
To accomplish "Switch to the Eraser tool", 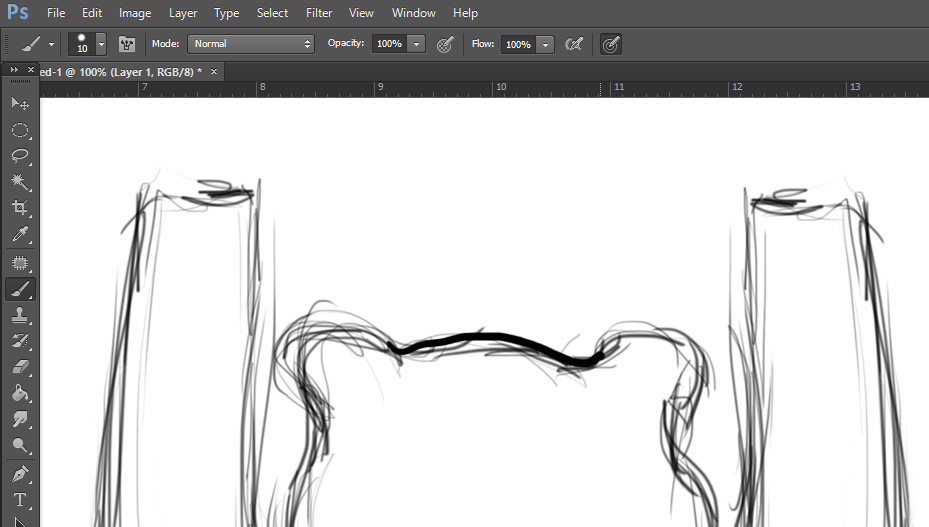I will (x=19, y=367).
